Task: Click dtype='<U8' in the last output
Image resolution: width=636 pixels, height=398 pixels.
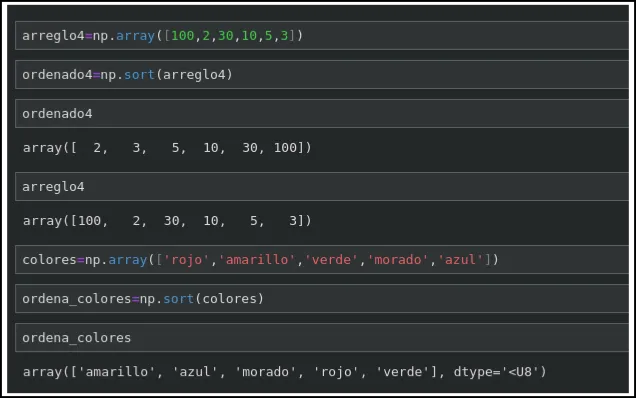Action: point(496,372)
